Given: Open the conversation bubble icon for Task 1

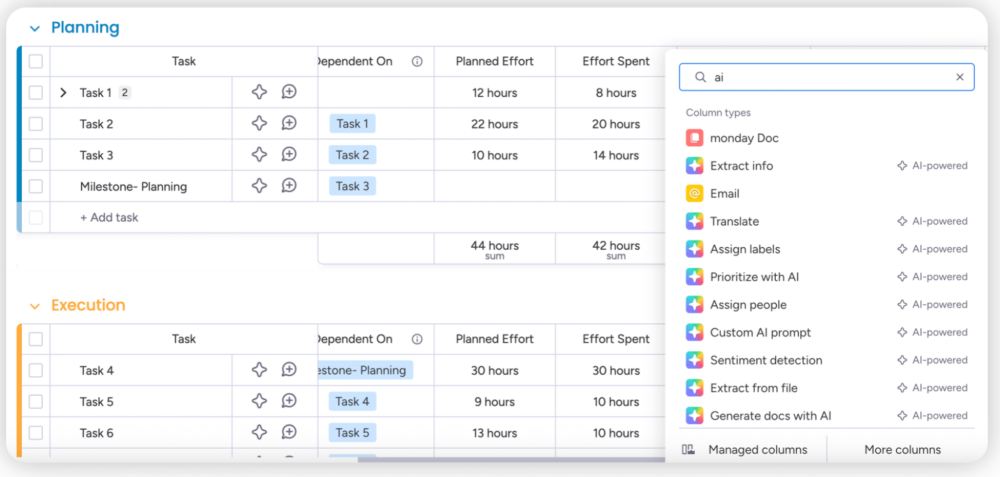Looking at the screenshot, I should point(289,92).
